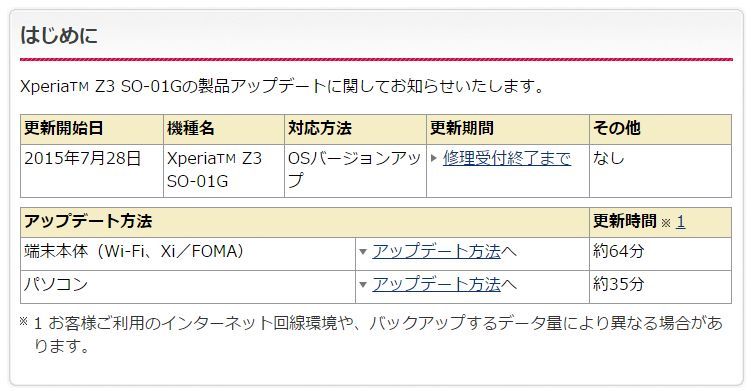Click the OSバージョンアップ cell
755x391 pixels.
[x=355, y=170]
